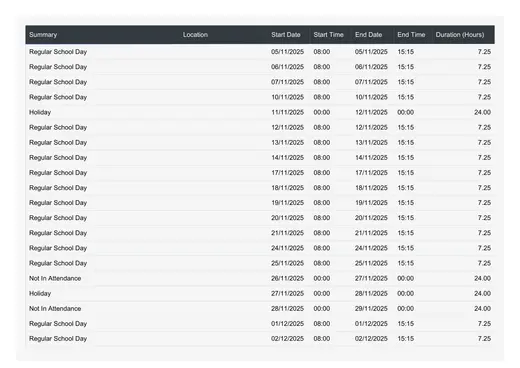Image resolution: width=520 pixels, height=368 pixels.
Task: Click start time 08:00 in 06/11/2025 row
Action: pos(322,67)
